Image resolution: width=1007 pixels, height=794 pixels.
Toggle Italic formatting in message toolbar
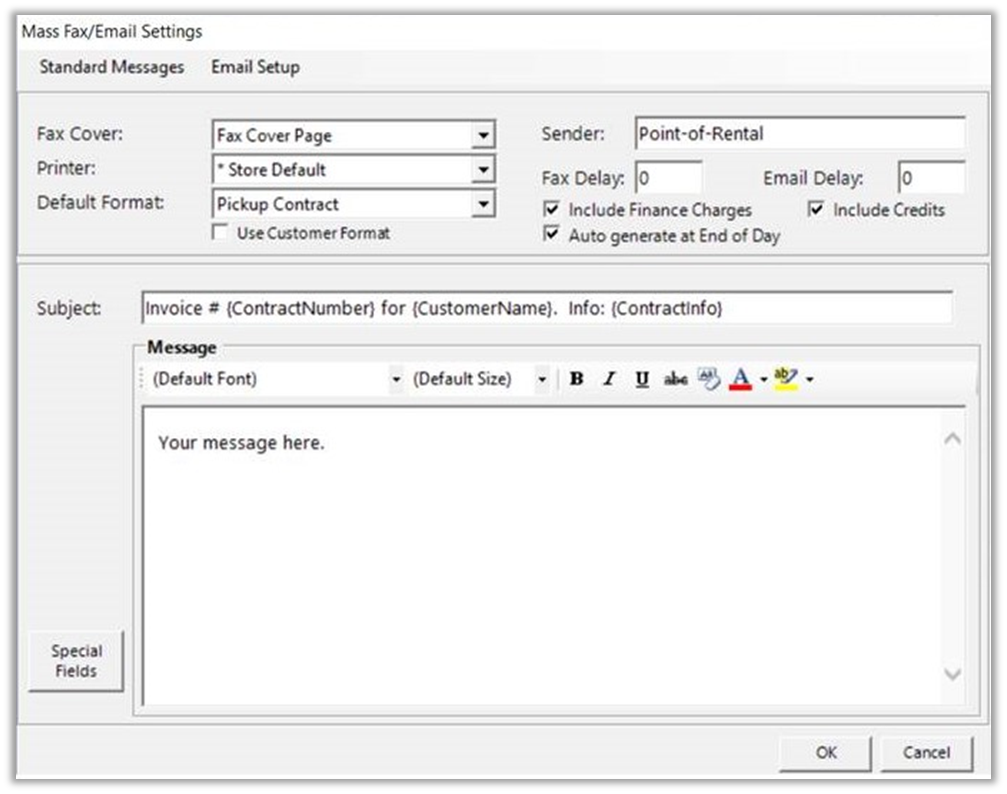click(x=608, y=379)
